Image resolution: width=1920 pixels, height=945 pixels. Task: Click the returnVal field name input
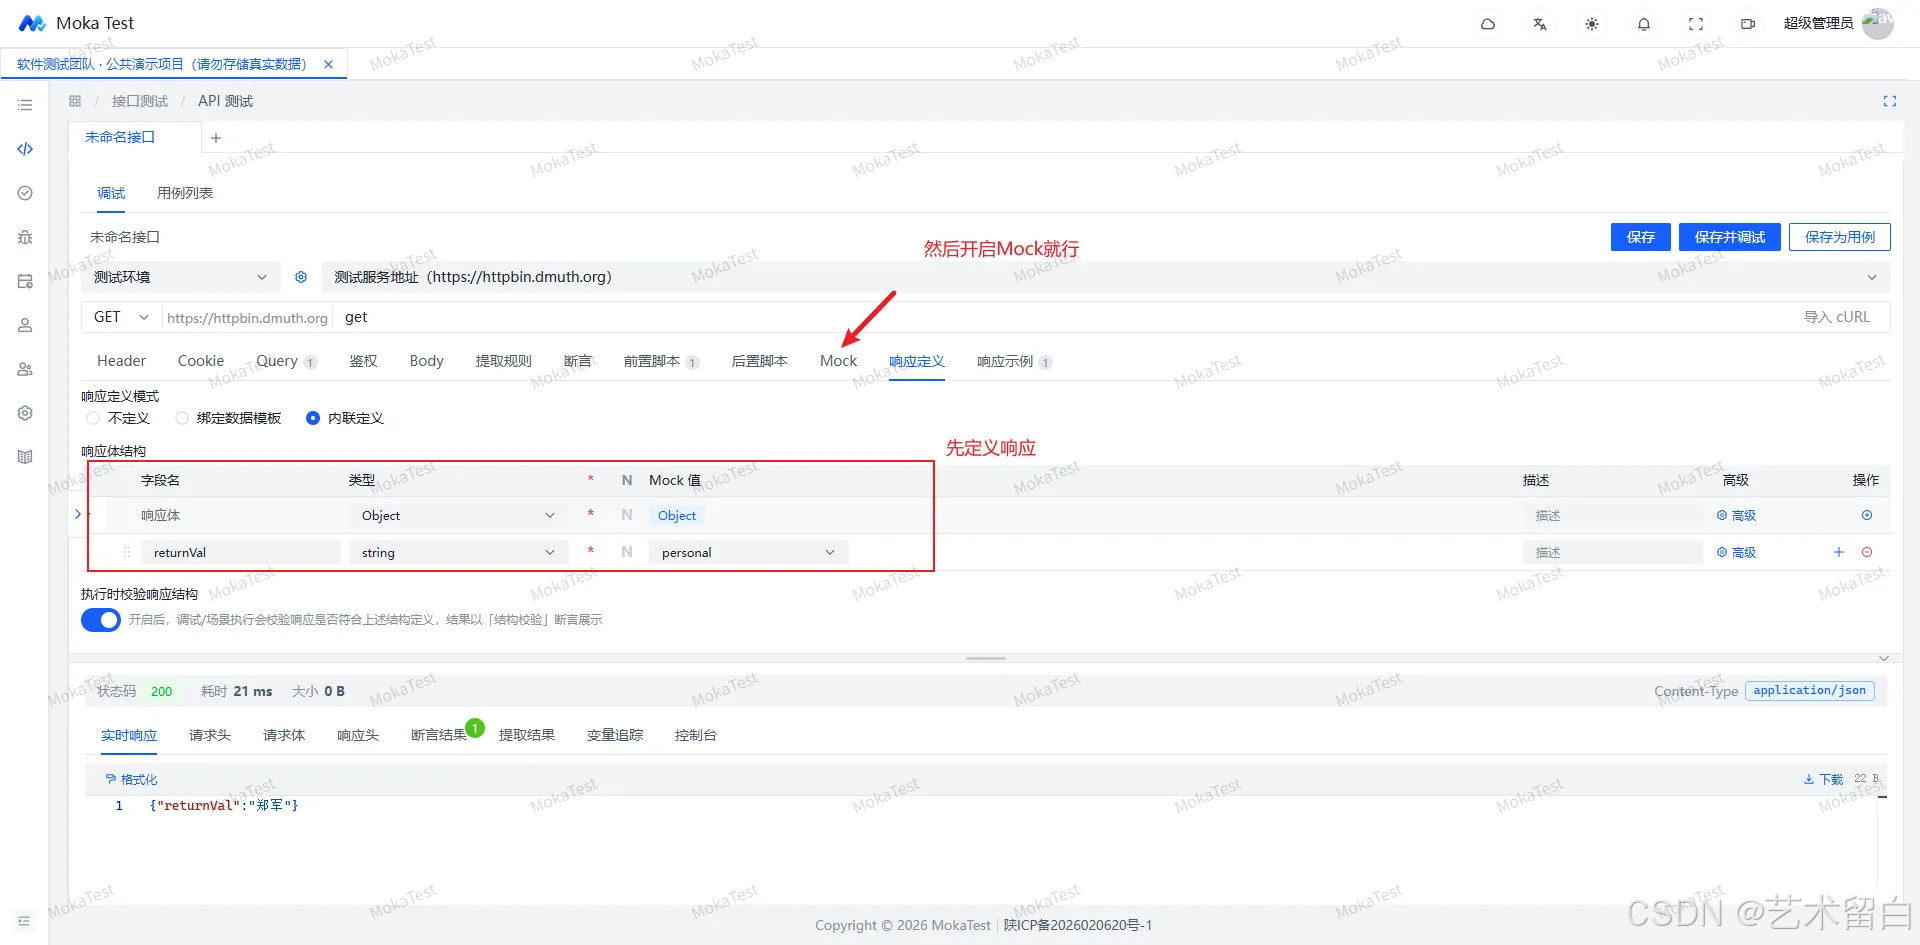(240, 552)
